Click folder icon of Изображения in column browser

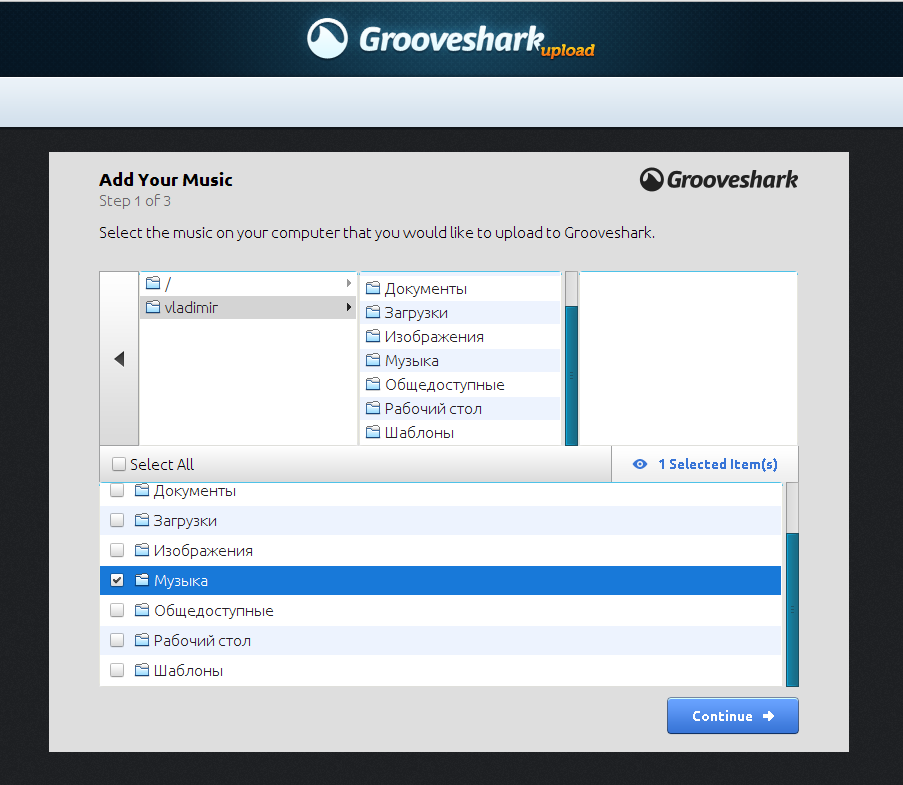tap(373, 336)
